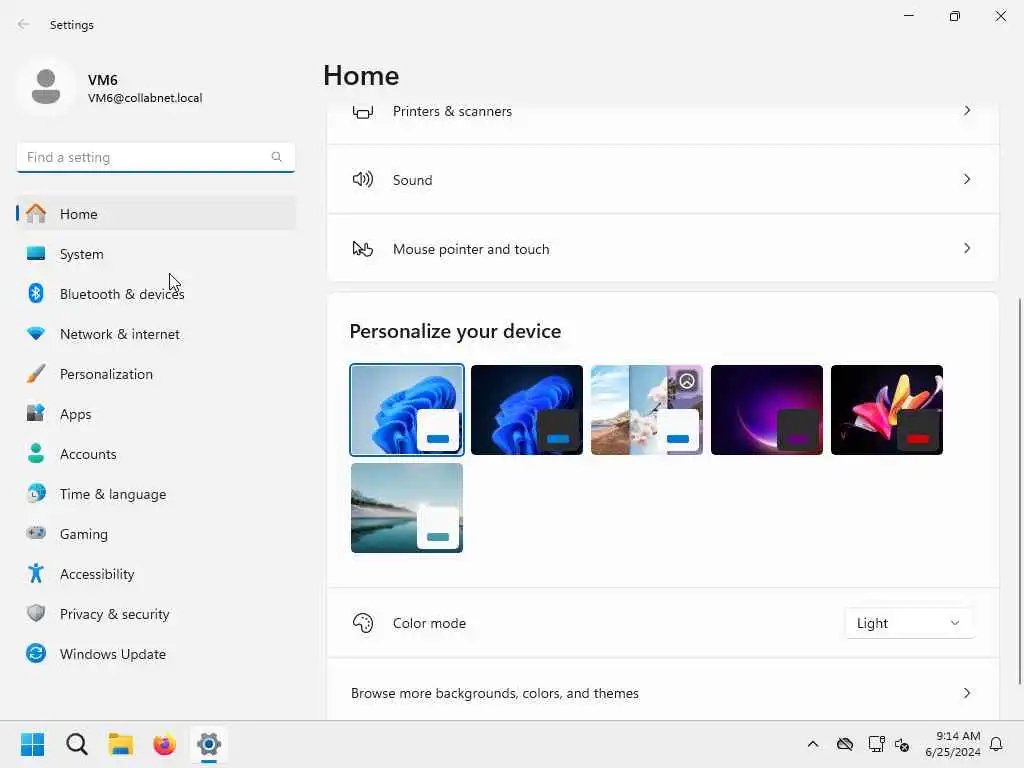Click VM6@collabnet.local account email

(145, 98)
